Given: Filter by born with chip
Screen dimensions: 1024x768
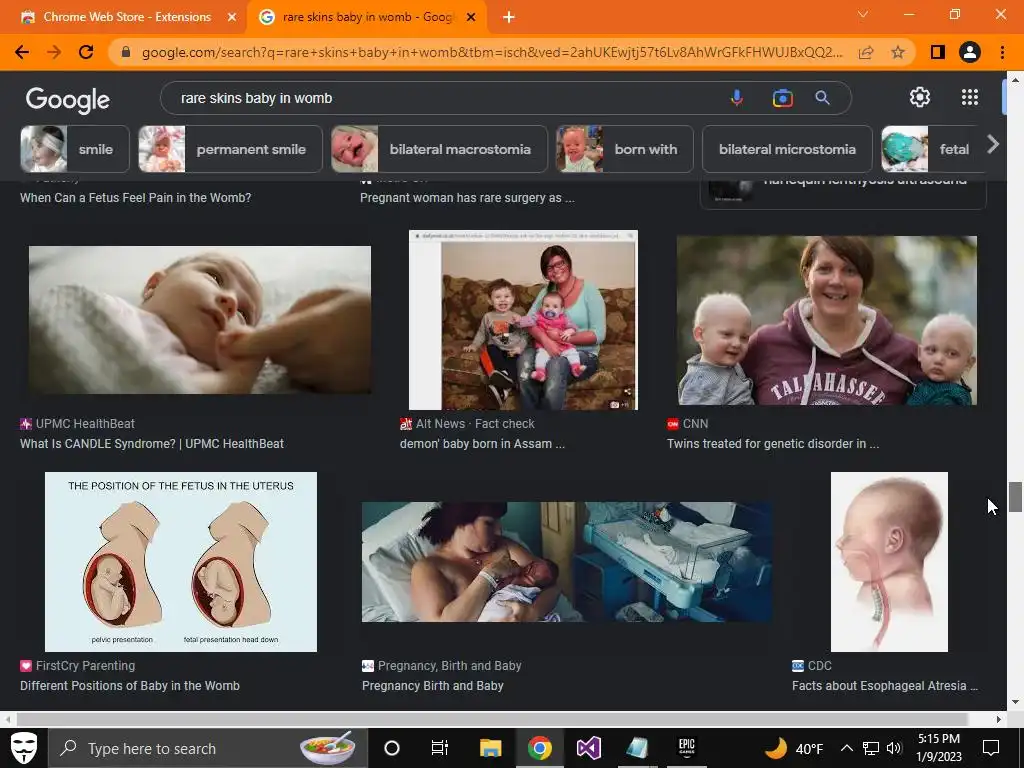Looking at the screenshot, I should (625, 149).
